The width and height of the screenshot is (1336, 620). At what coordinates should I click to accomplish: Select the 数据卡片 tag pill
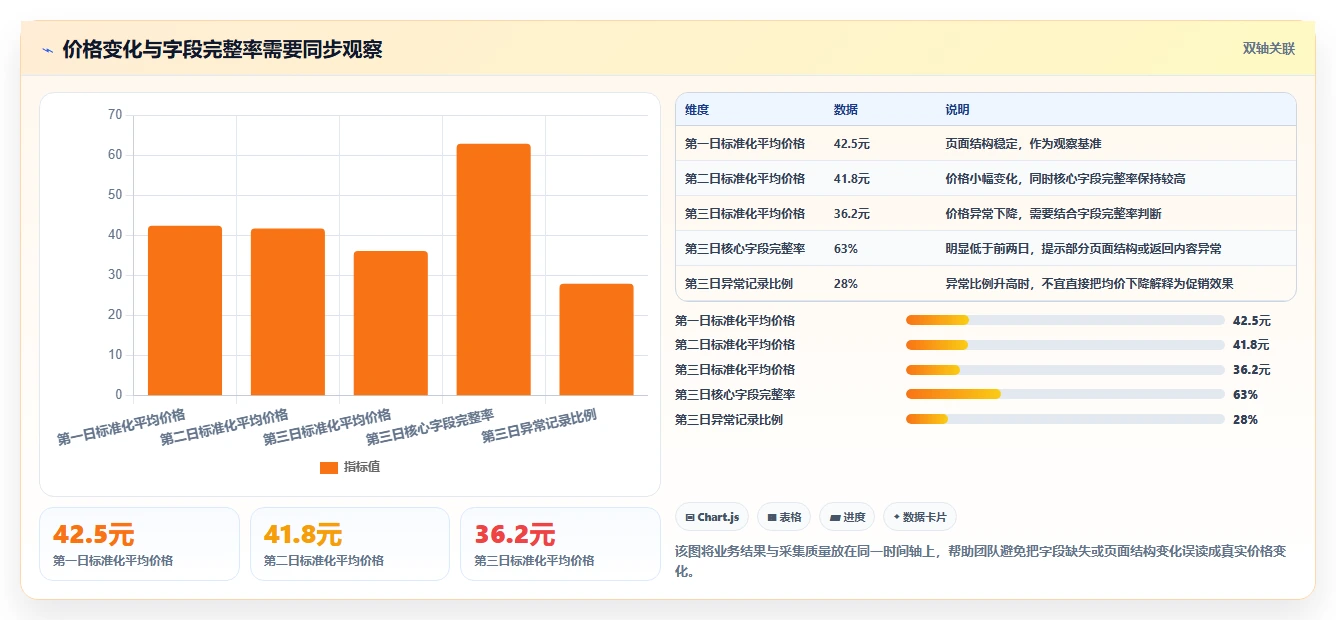tap(920, 517)
